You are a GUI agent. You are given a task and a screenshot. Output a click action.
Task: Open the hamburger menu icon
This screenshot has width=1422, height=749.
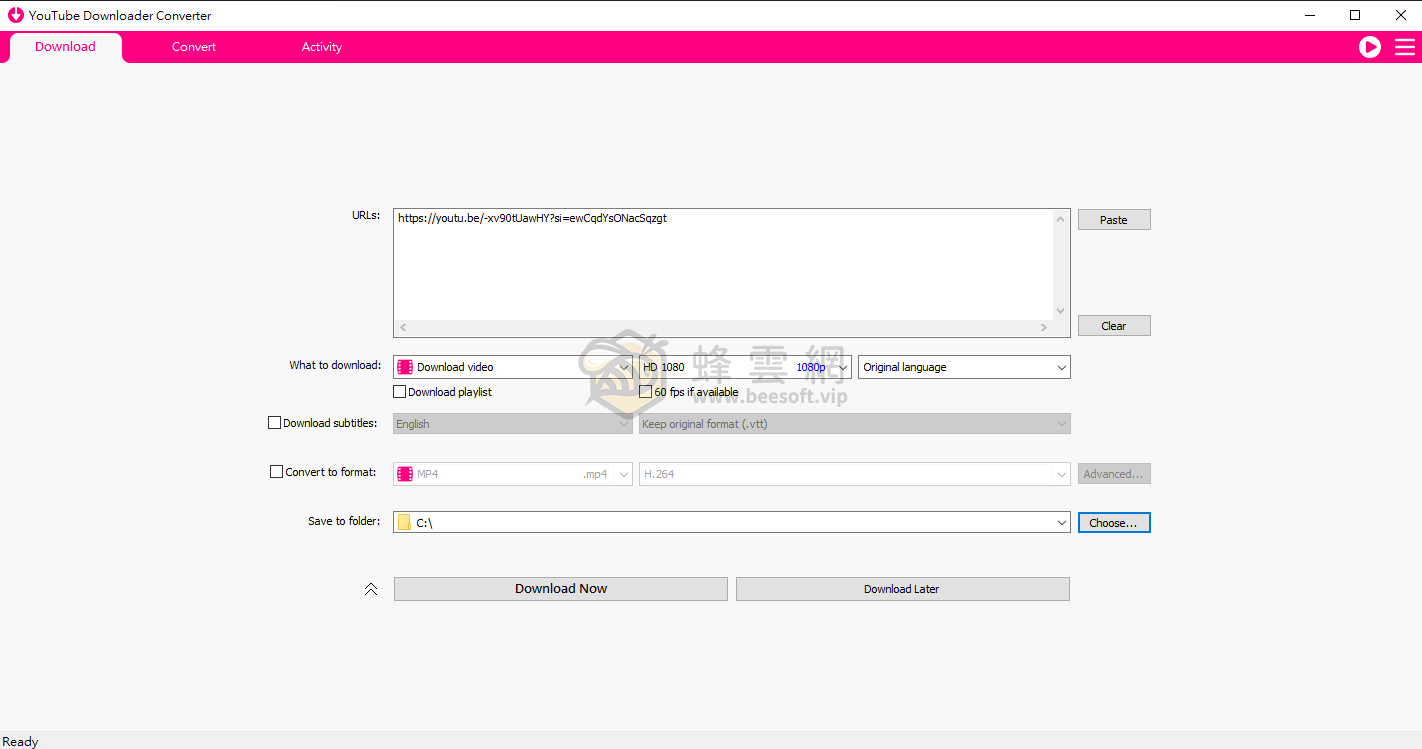tap(1405, 47)
